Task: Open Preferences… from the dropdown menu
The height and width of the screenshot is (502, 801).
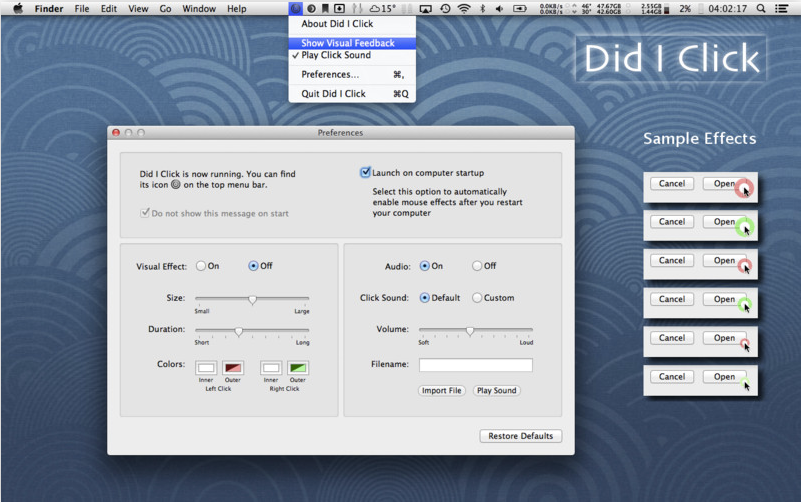Action: click(352, 75)
